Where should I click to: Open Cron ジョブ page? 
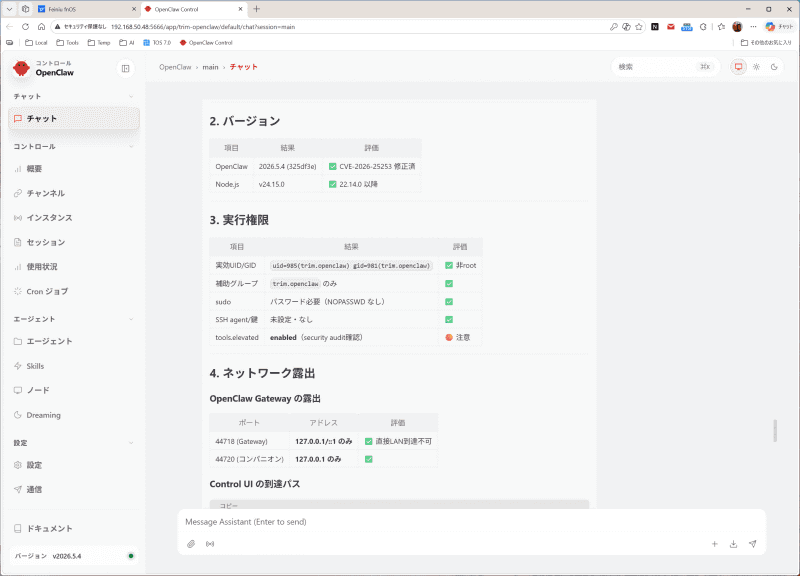pos(74,291)
